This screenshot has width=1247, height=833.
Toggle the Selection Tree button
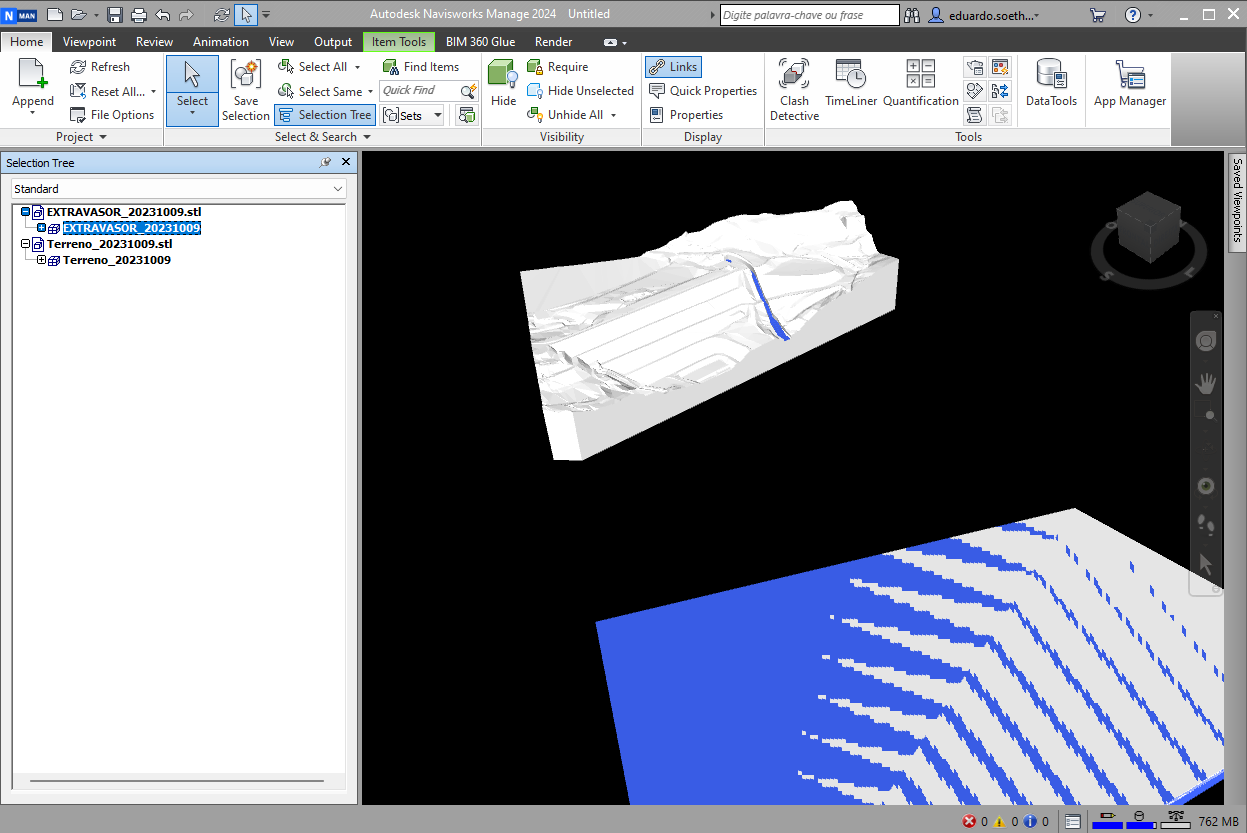pyautogui.click(x=324, y=114)
